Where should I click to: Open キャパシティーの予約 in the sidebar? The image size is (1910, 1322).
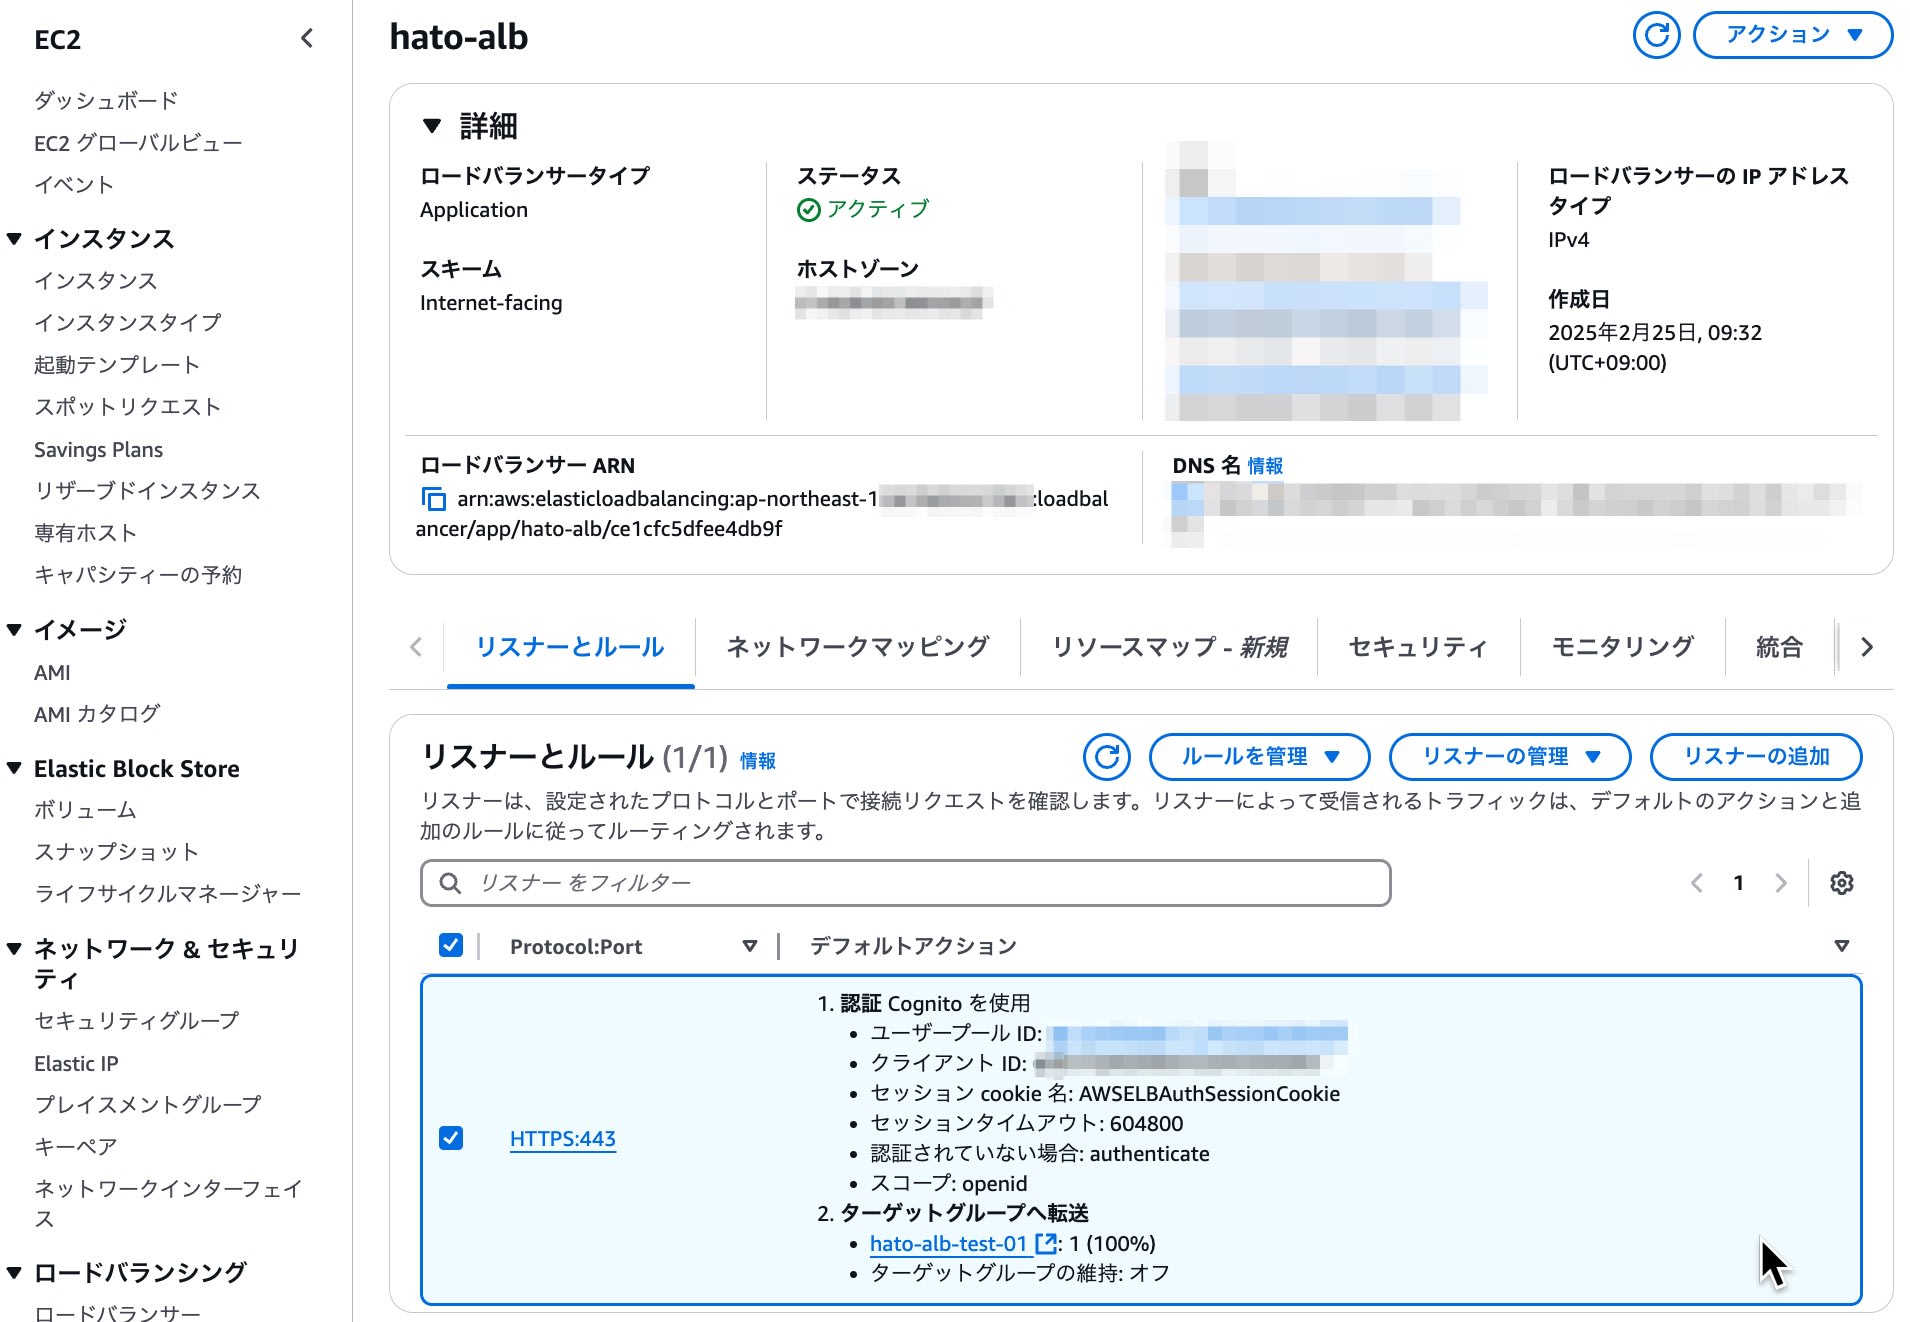pyautogui.click(x=138, y=575)
